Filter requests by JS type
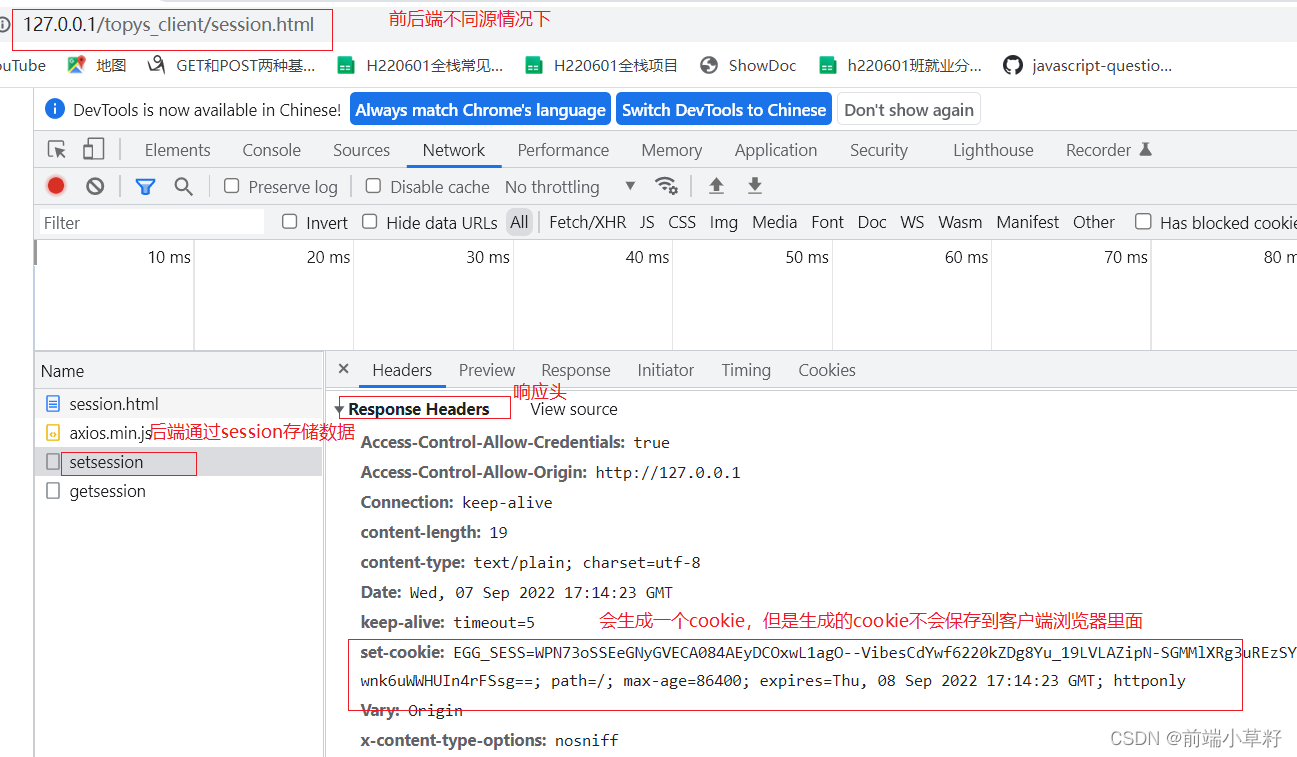 point(647,222)
